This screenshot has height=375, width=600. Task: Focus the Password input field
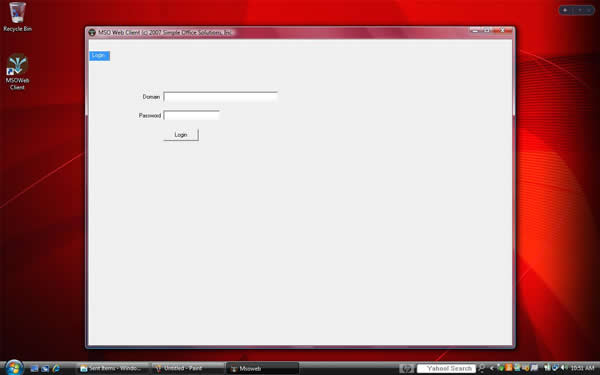192,115
